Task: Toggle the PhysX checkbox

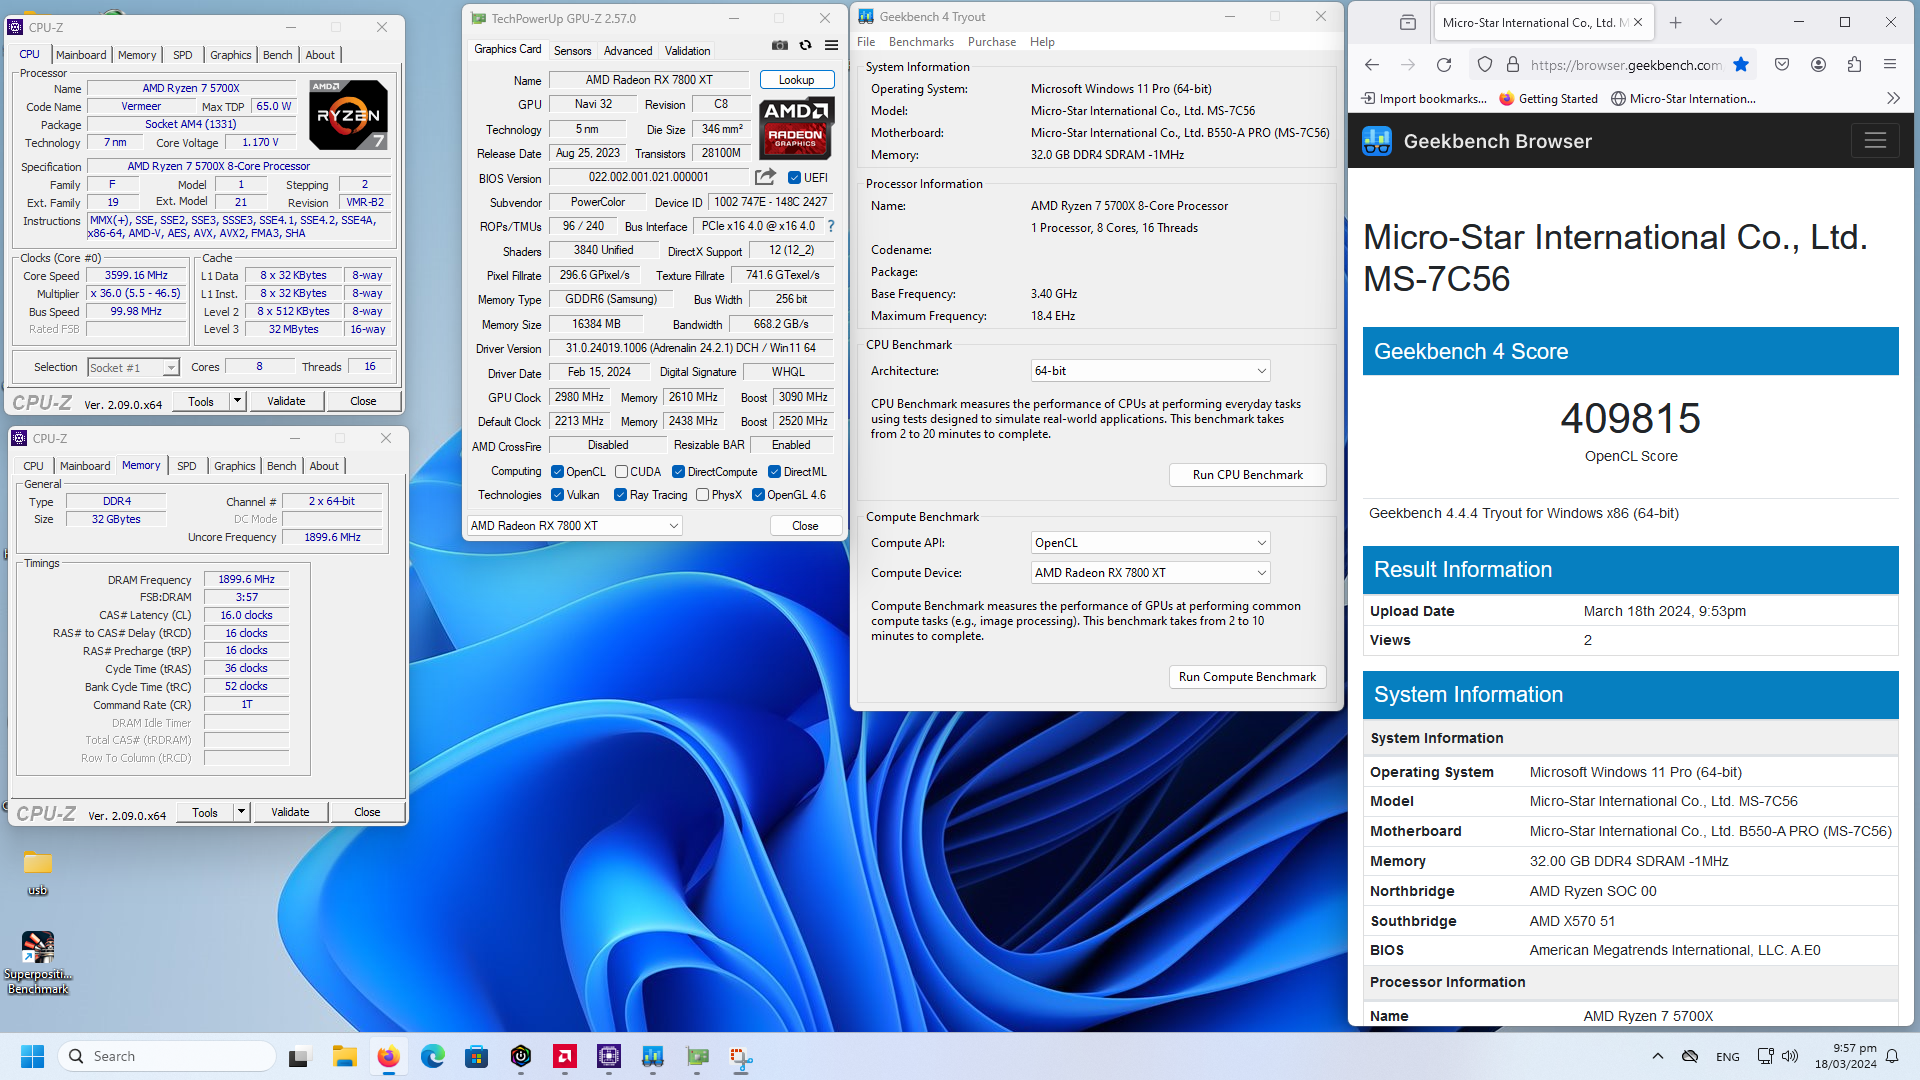Action: click(703, 495)
